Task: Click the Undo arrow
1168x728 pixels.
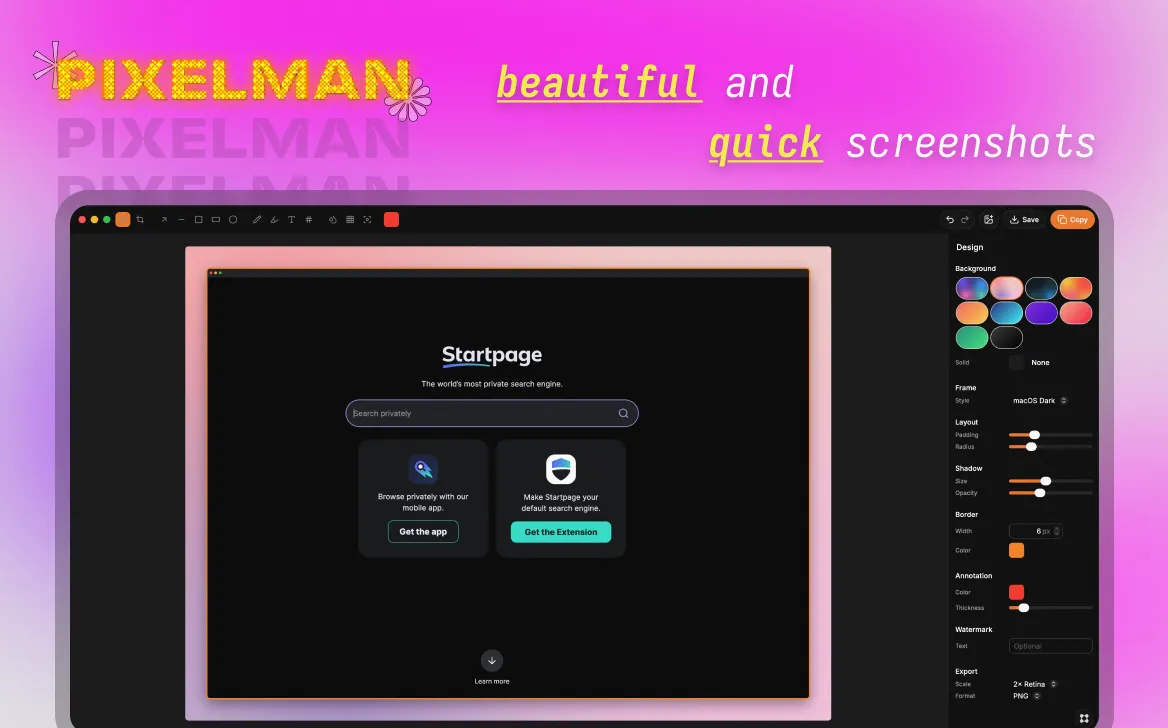Action: coord(950,220)
